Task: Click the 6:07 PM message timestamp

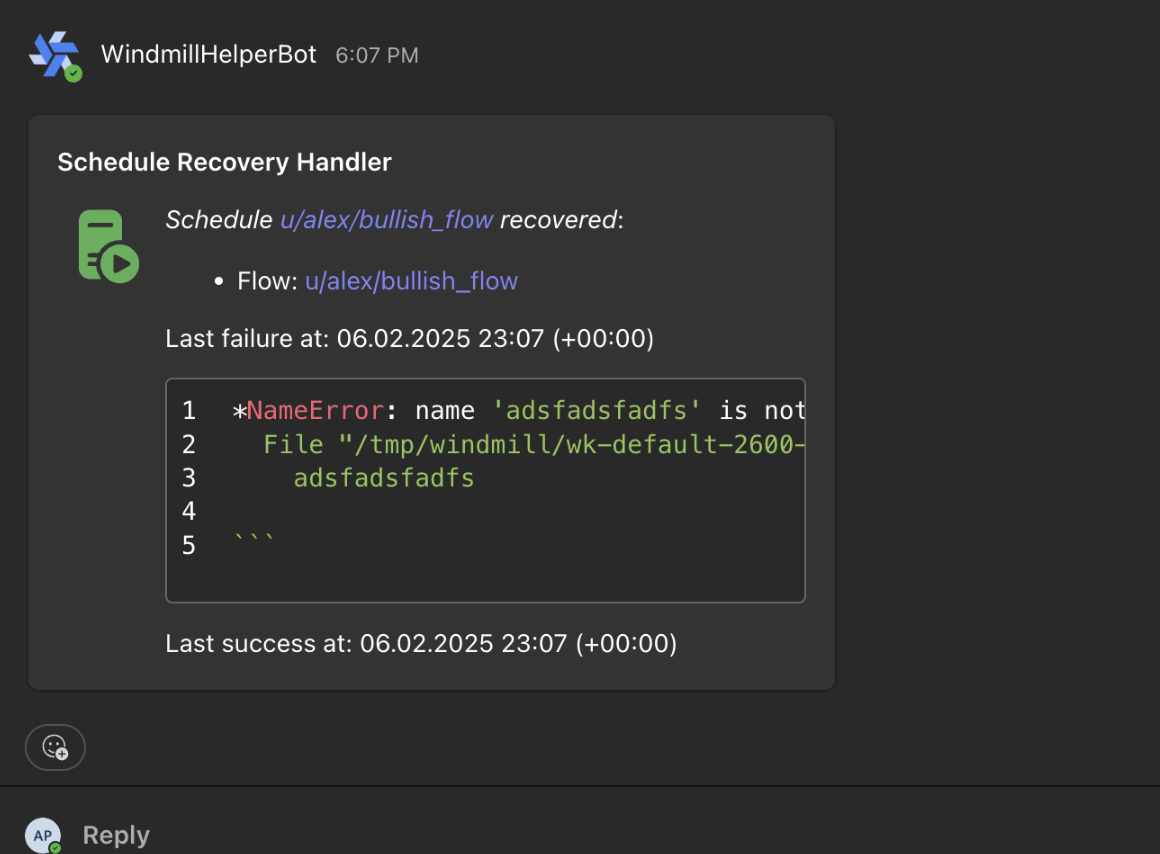Action: click(376, 56)
